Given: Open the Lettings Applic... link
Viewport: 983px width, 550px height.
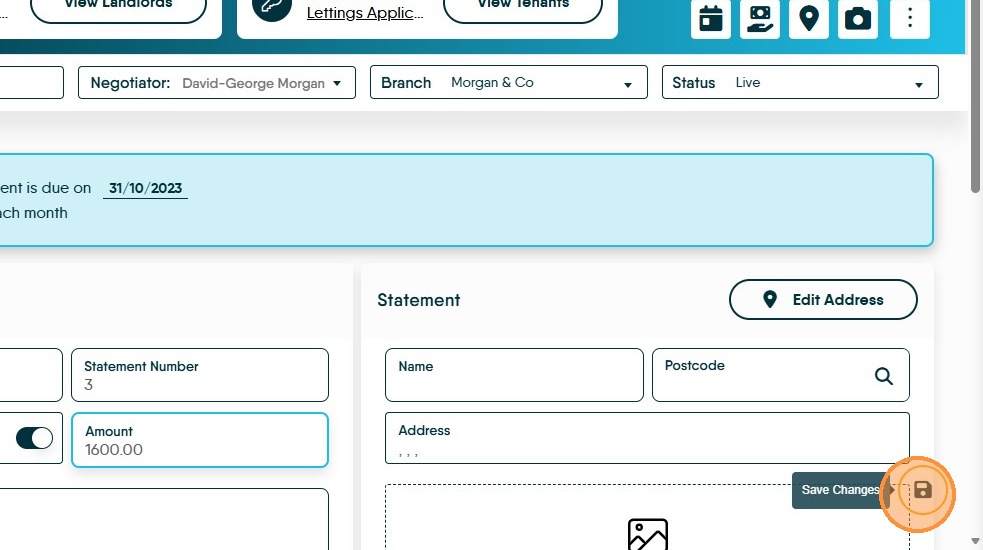Looking at the screenshot, I should click(365, 13).
